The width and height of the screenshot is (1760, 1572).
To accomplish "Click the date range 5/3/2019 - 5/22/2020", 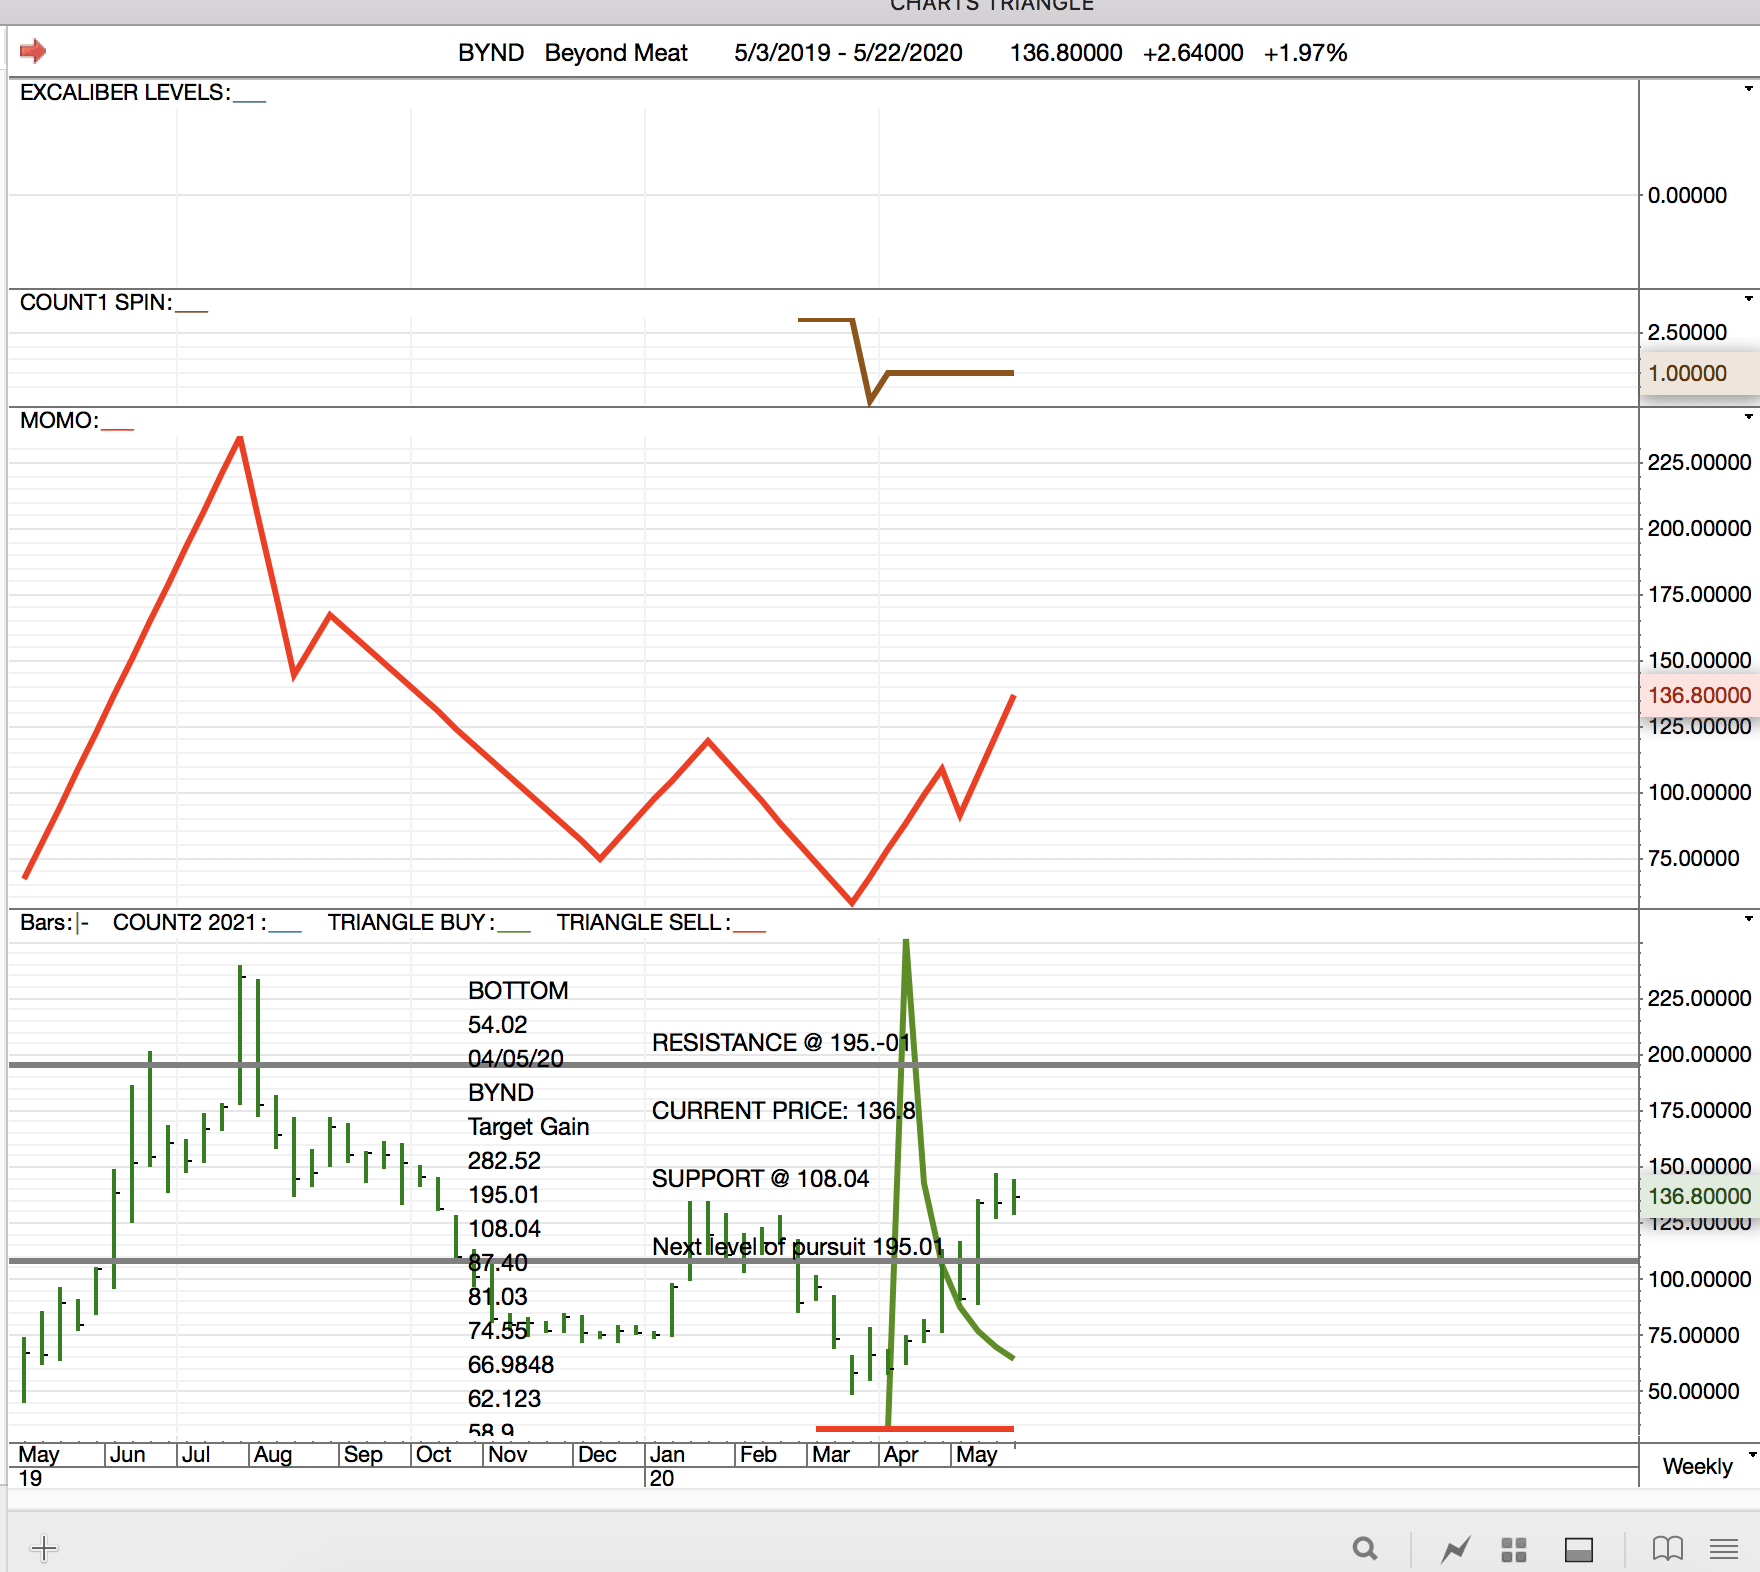I will click(x=847, y=52).
